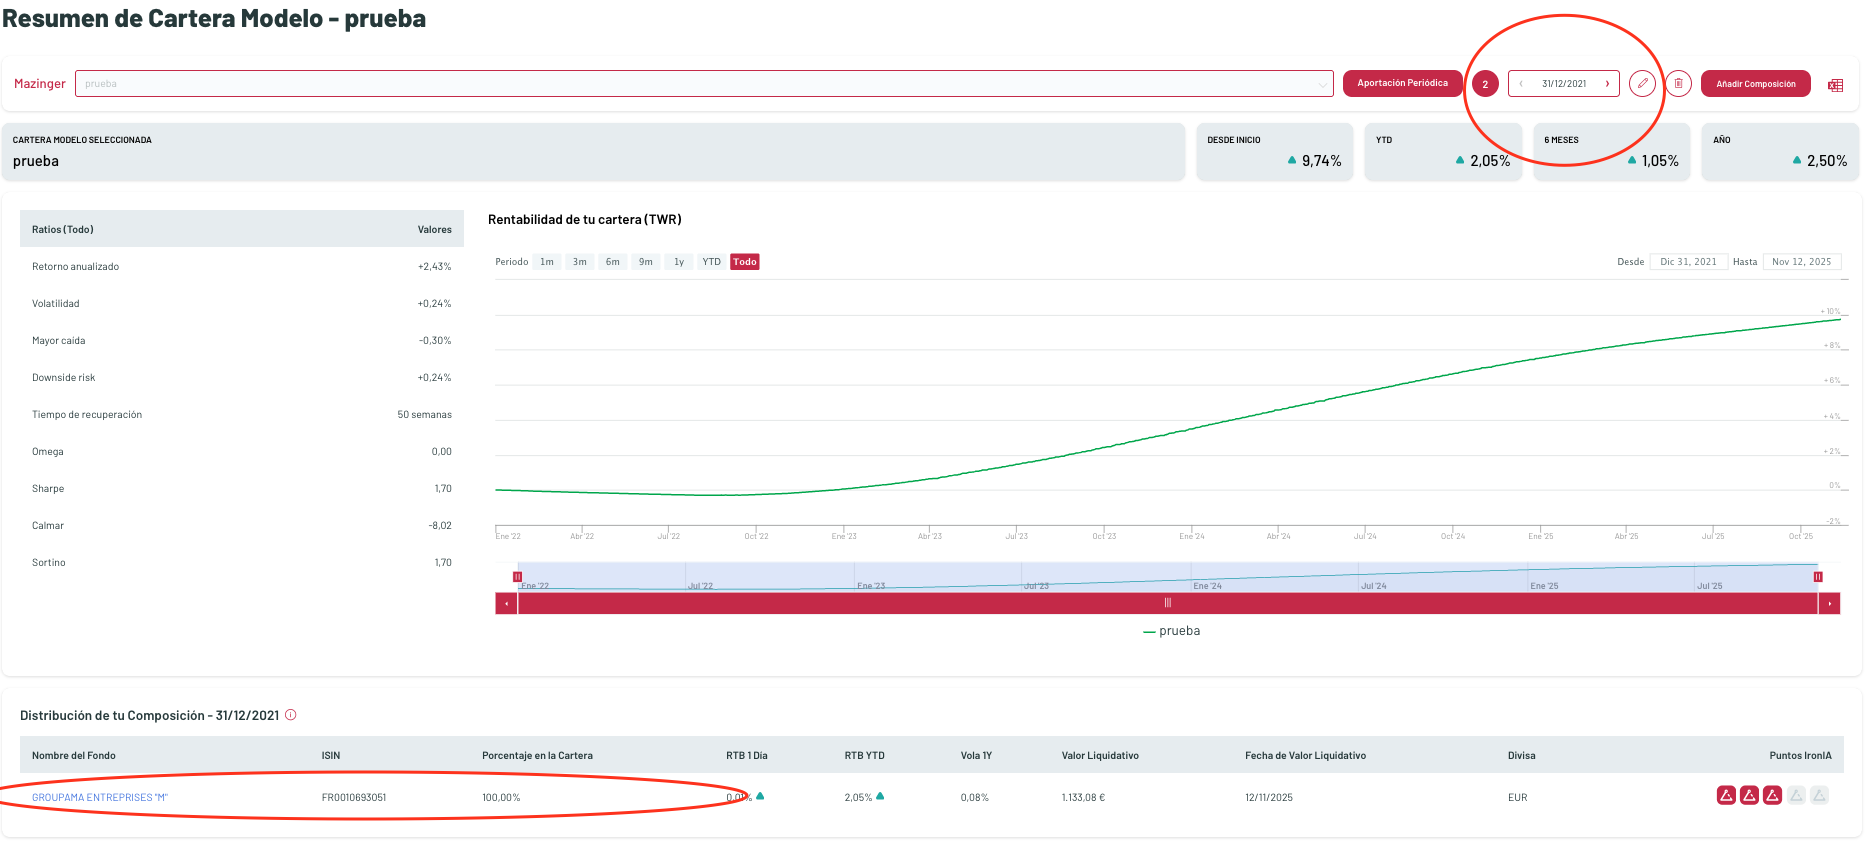Viewport: 1867px width, 844px height.
Task: Open the Desde date picker
Action: tap(1688, 262)
